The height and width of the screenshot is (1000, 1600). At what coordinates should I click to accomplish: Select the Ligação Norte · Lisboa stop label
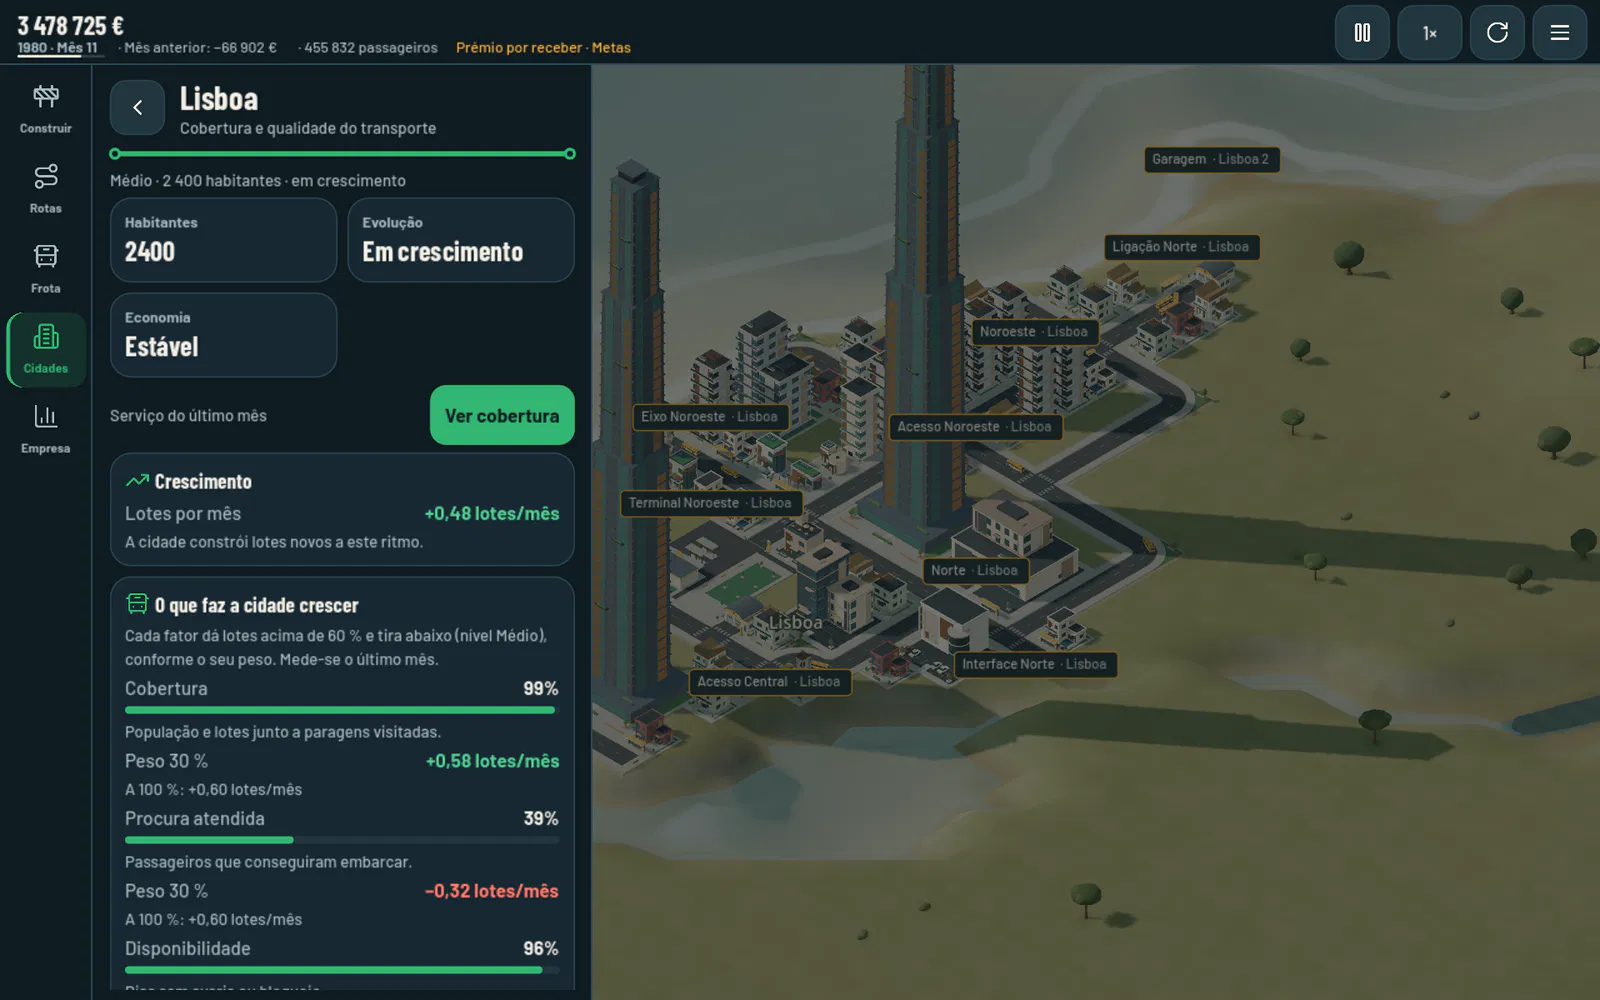coord(1181,247)
